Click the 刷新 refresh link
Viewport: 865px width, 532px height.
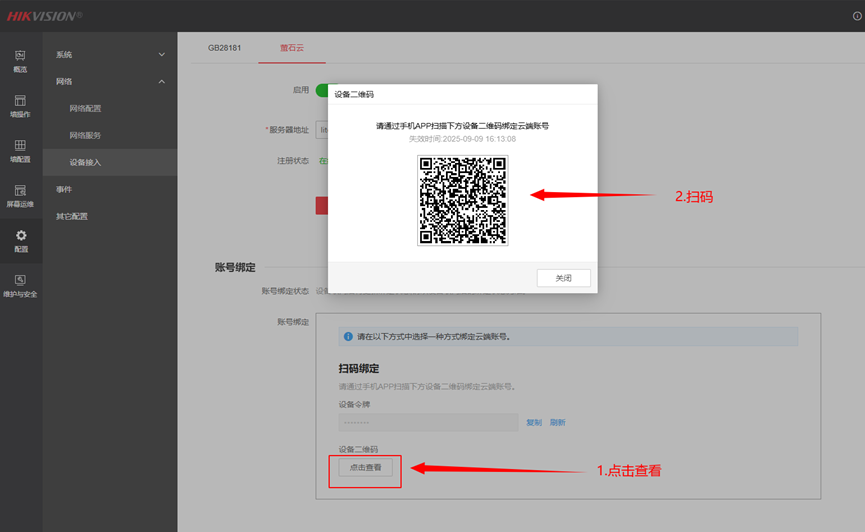pos(557,423)
